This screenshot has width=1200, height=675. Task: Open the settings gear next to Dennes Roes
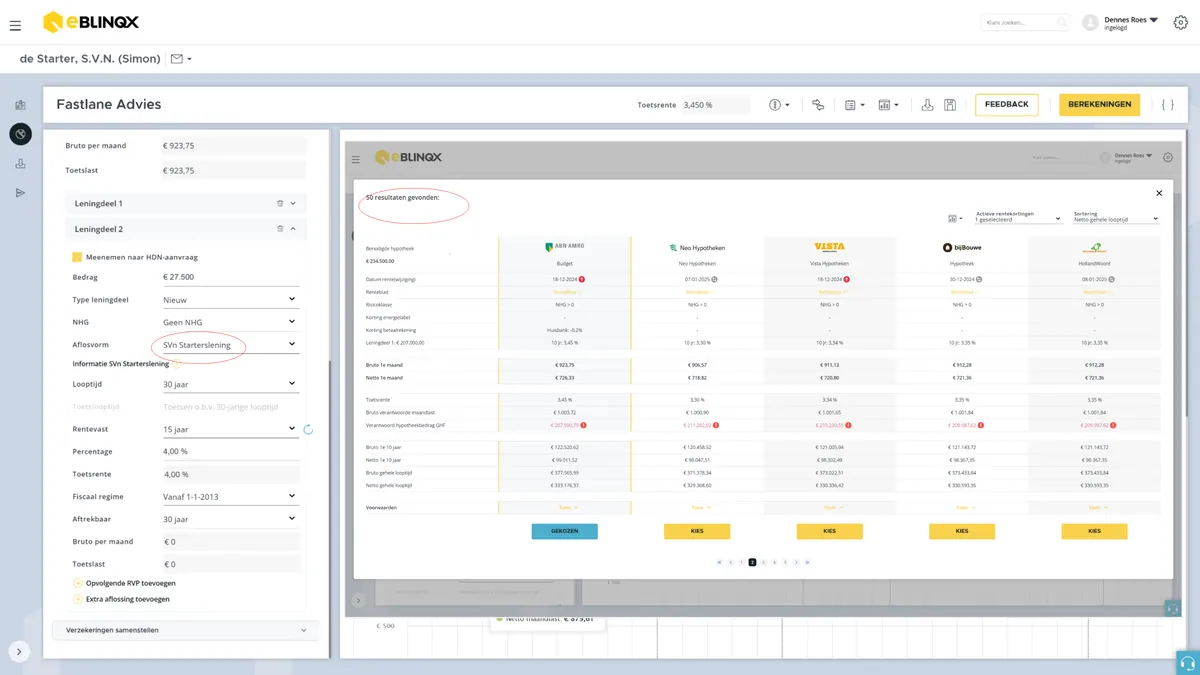(x=1180, y=23)
